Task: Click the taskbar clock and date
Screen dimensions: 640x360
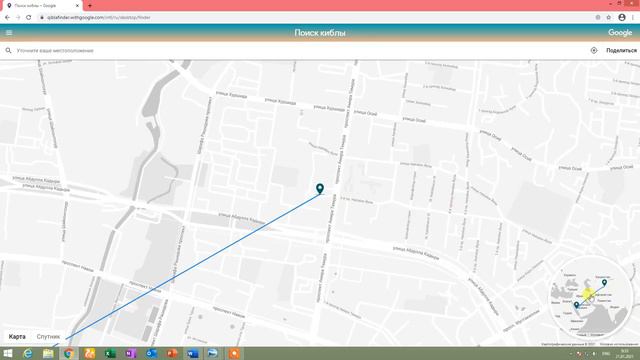Action: 624,353
